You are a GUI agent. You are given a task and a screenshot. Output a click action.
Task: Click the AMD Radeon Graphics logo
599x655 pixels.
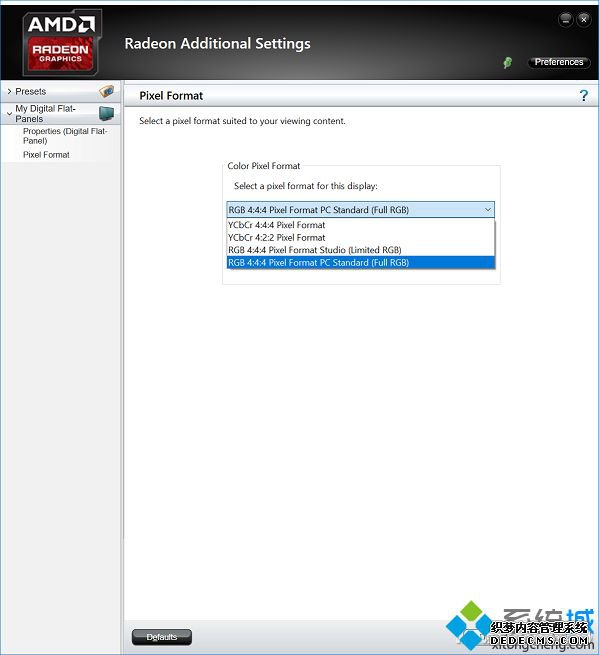pos(62,43)
